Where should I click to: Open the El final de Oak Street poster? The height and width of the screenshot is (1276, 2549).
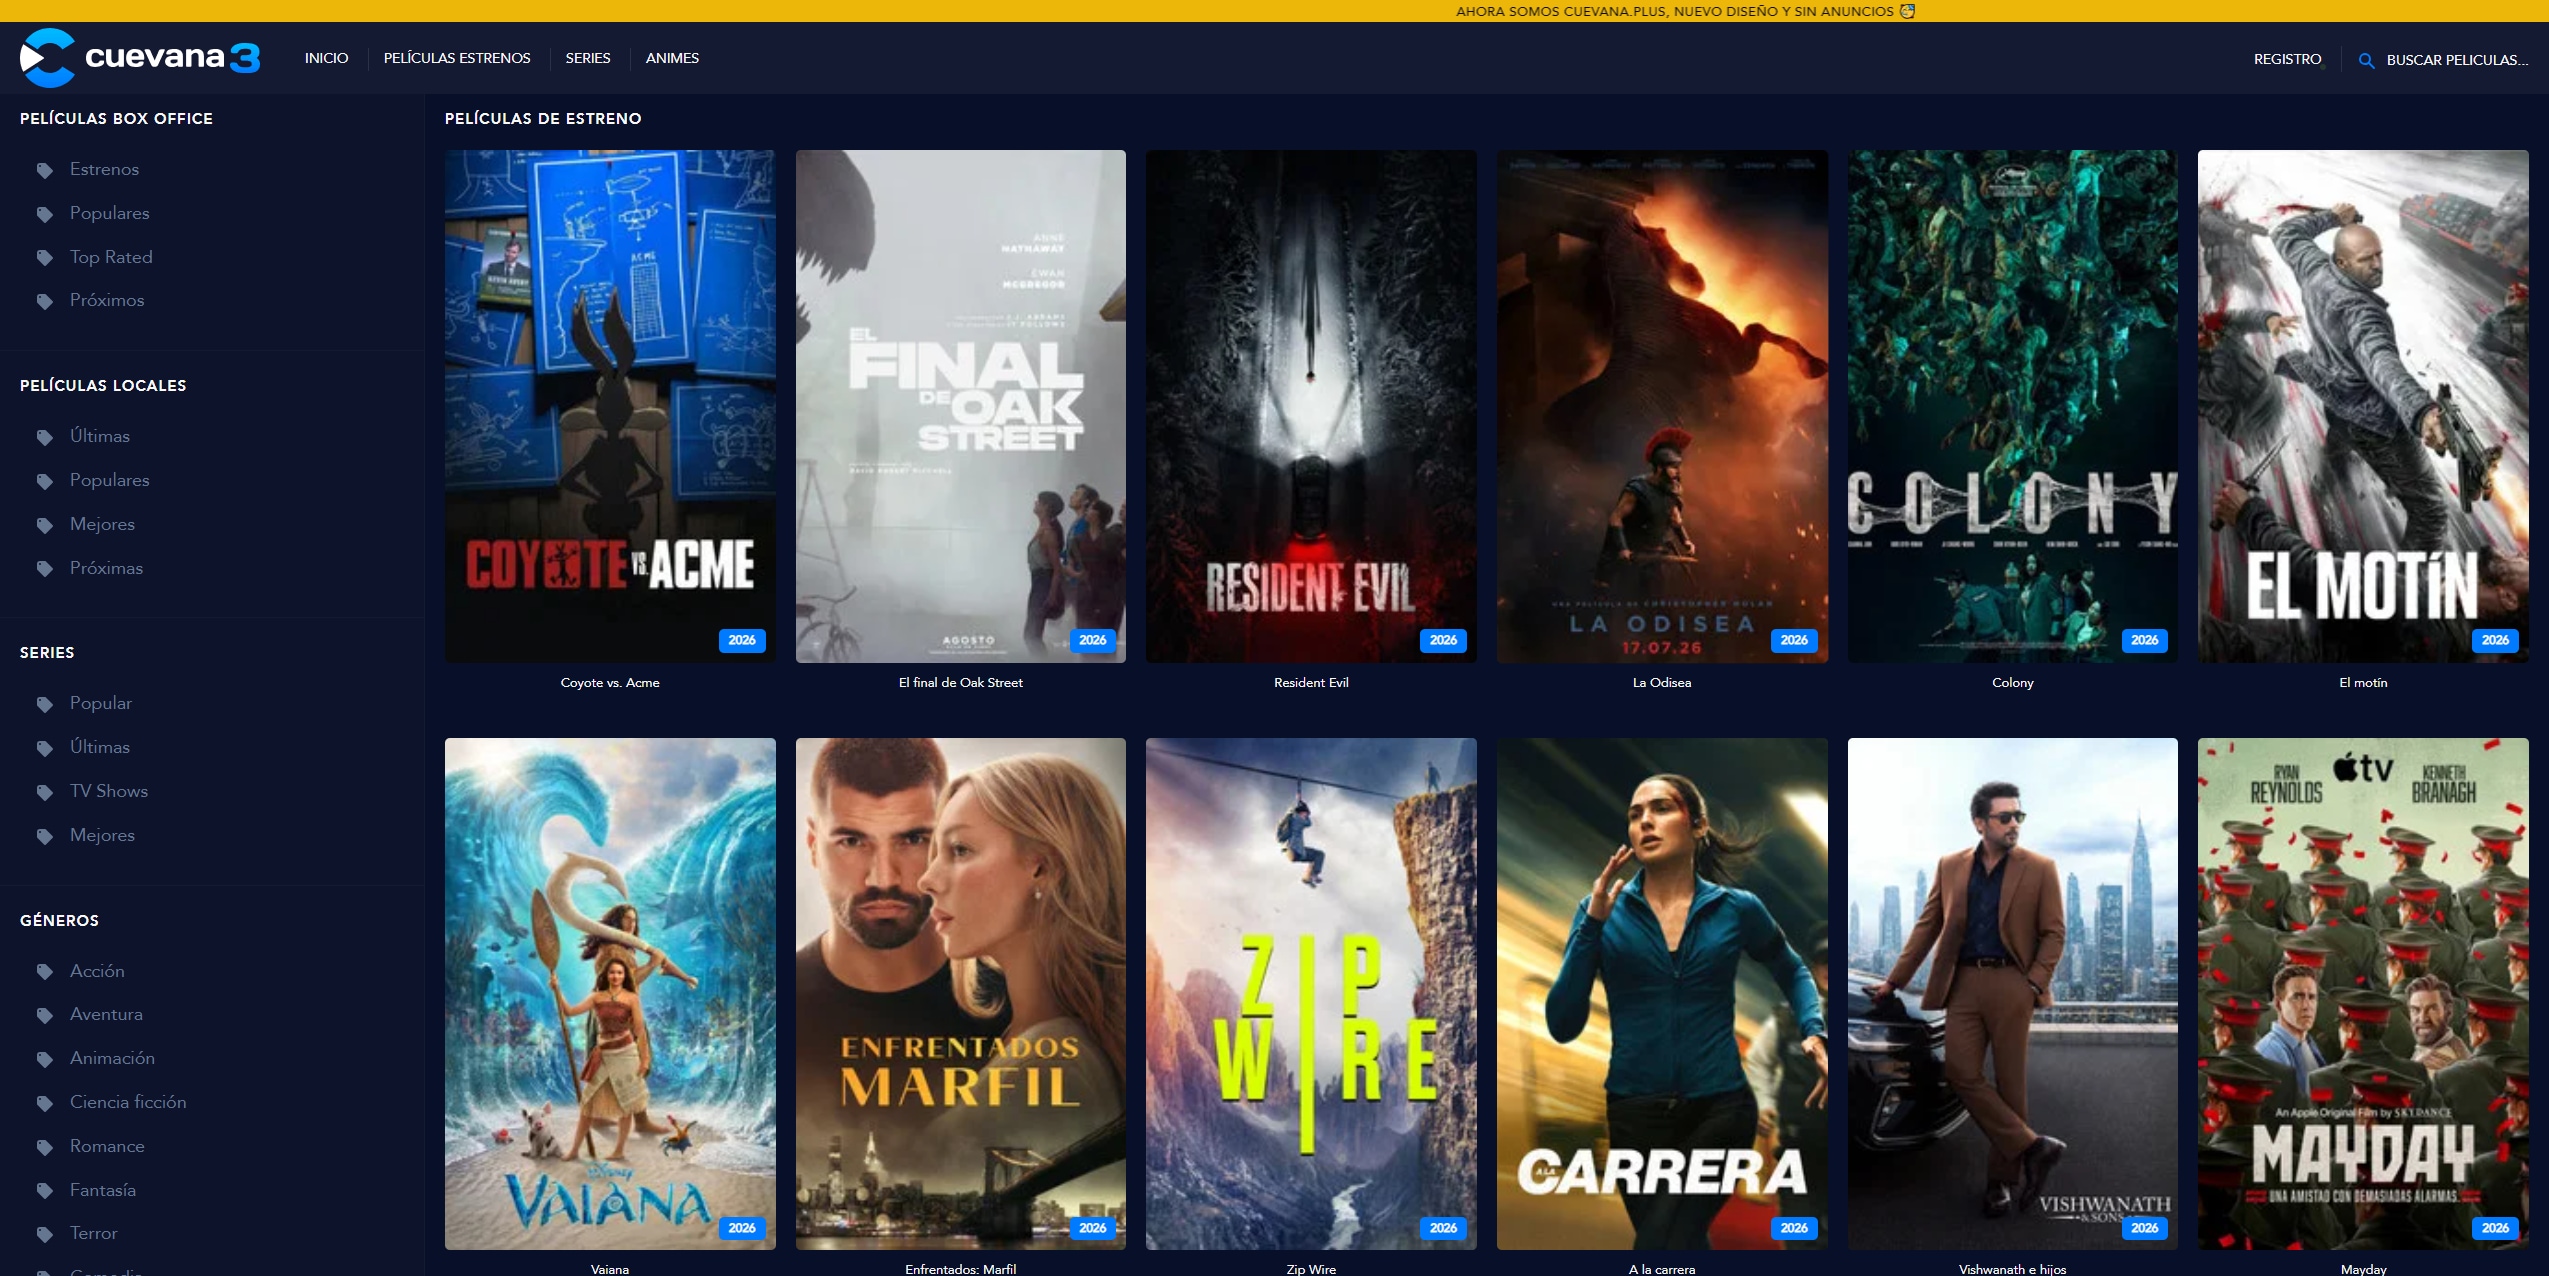pos(961,406)
